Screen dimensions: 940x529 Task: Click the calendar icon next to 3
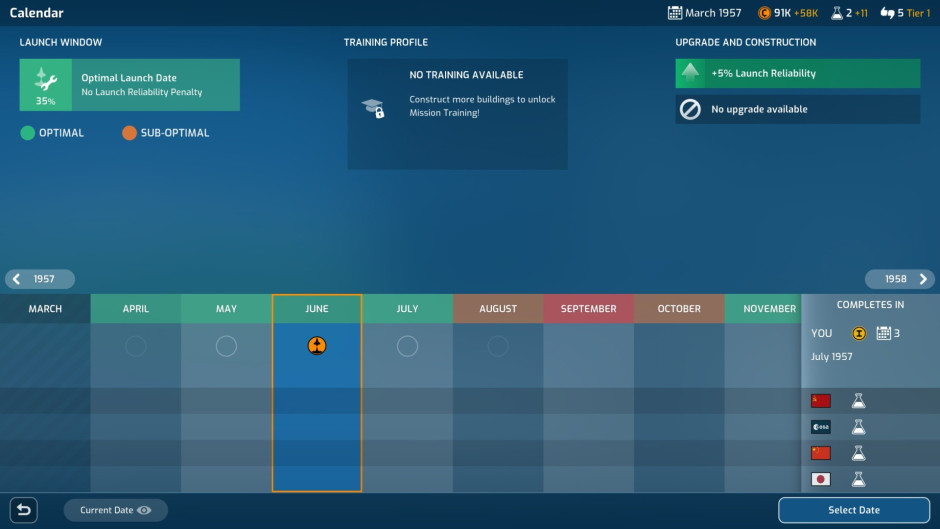(883, 333)
